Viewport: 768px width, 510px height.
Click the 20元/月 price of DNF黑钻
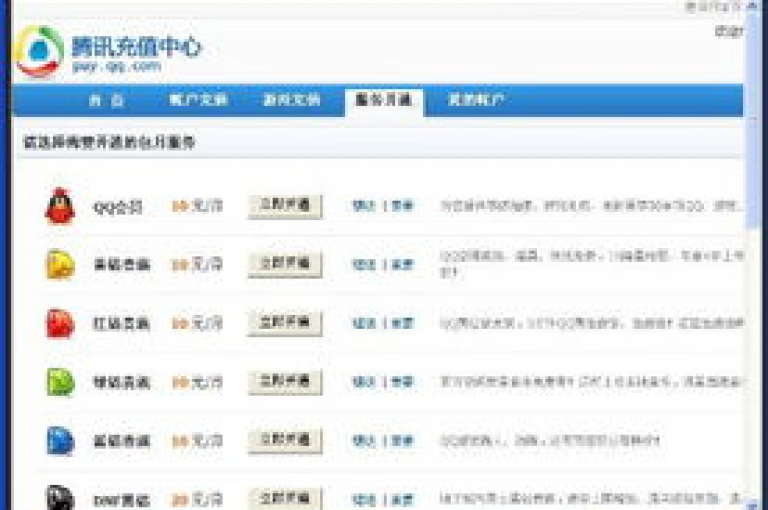coord(197,500)
